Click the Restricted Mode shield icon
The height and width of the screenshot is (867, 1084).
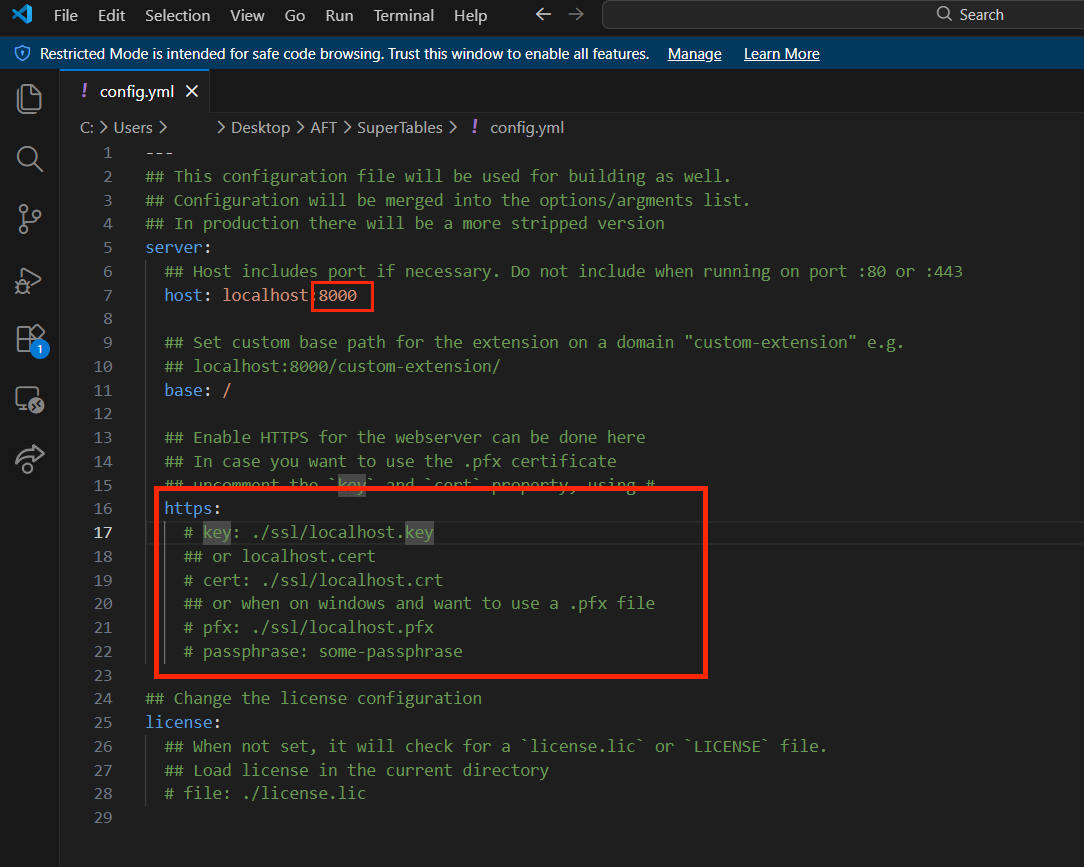[x=22, y=54]
